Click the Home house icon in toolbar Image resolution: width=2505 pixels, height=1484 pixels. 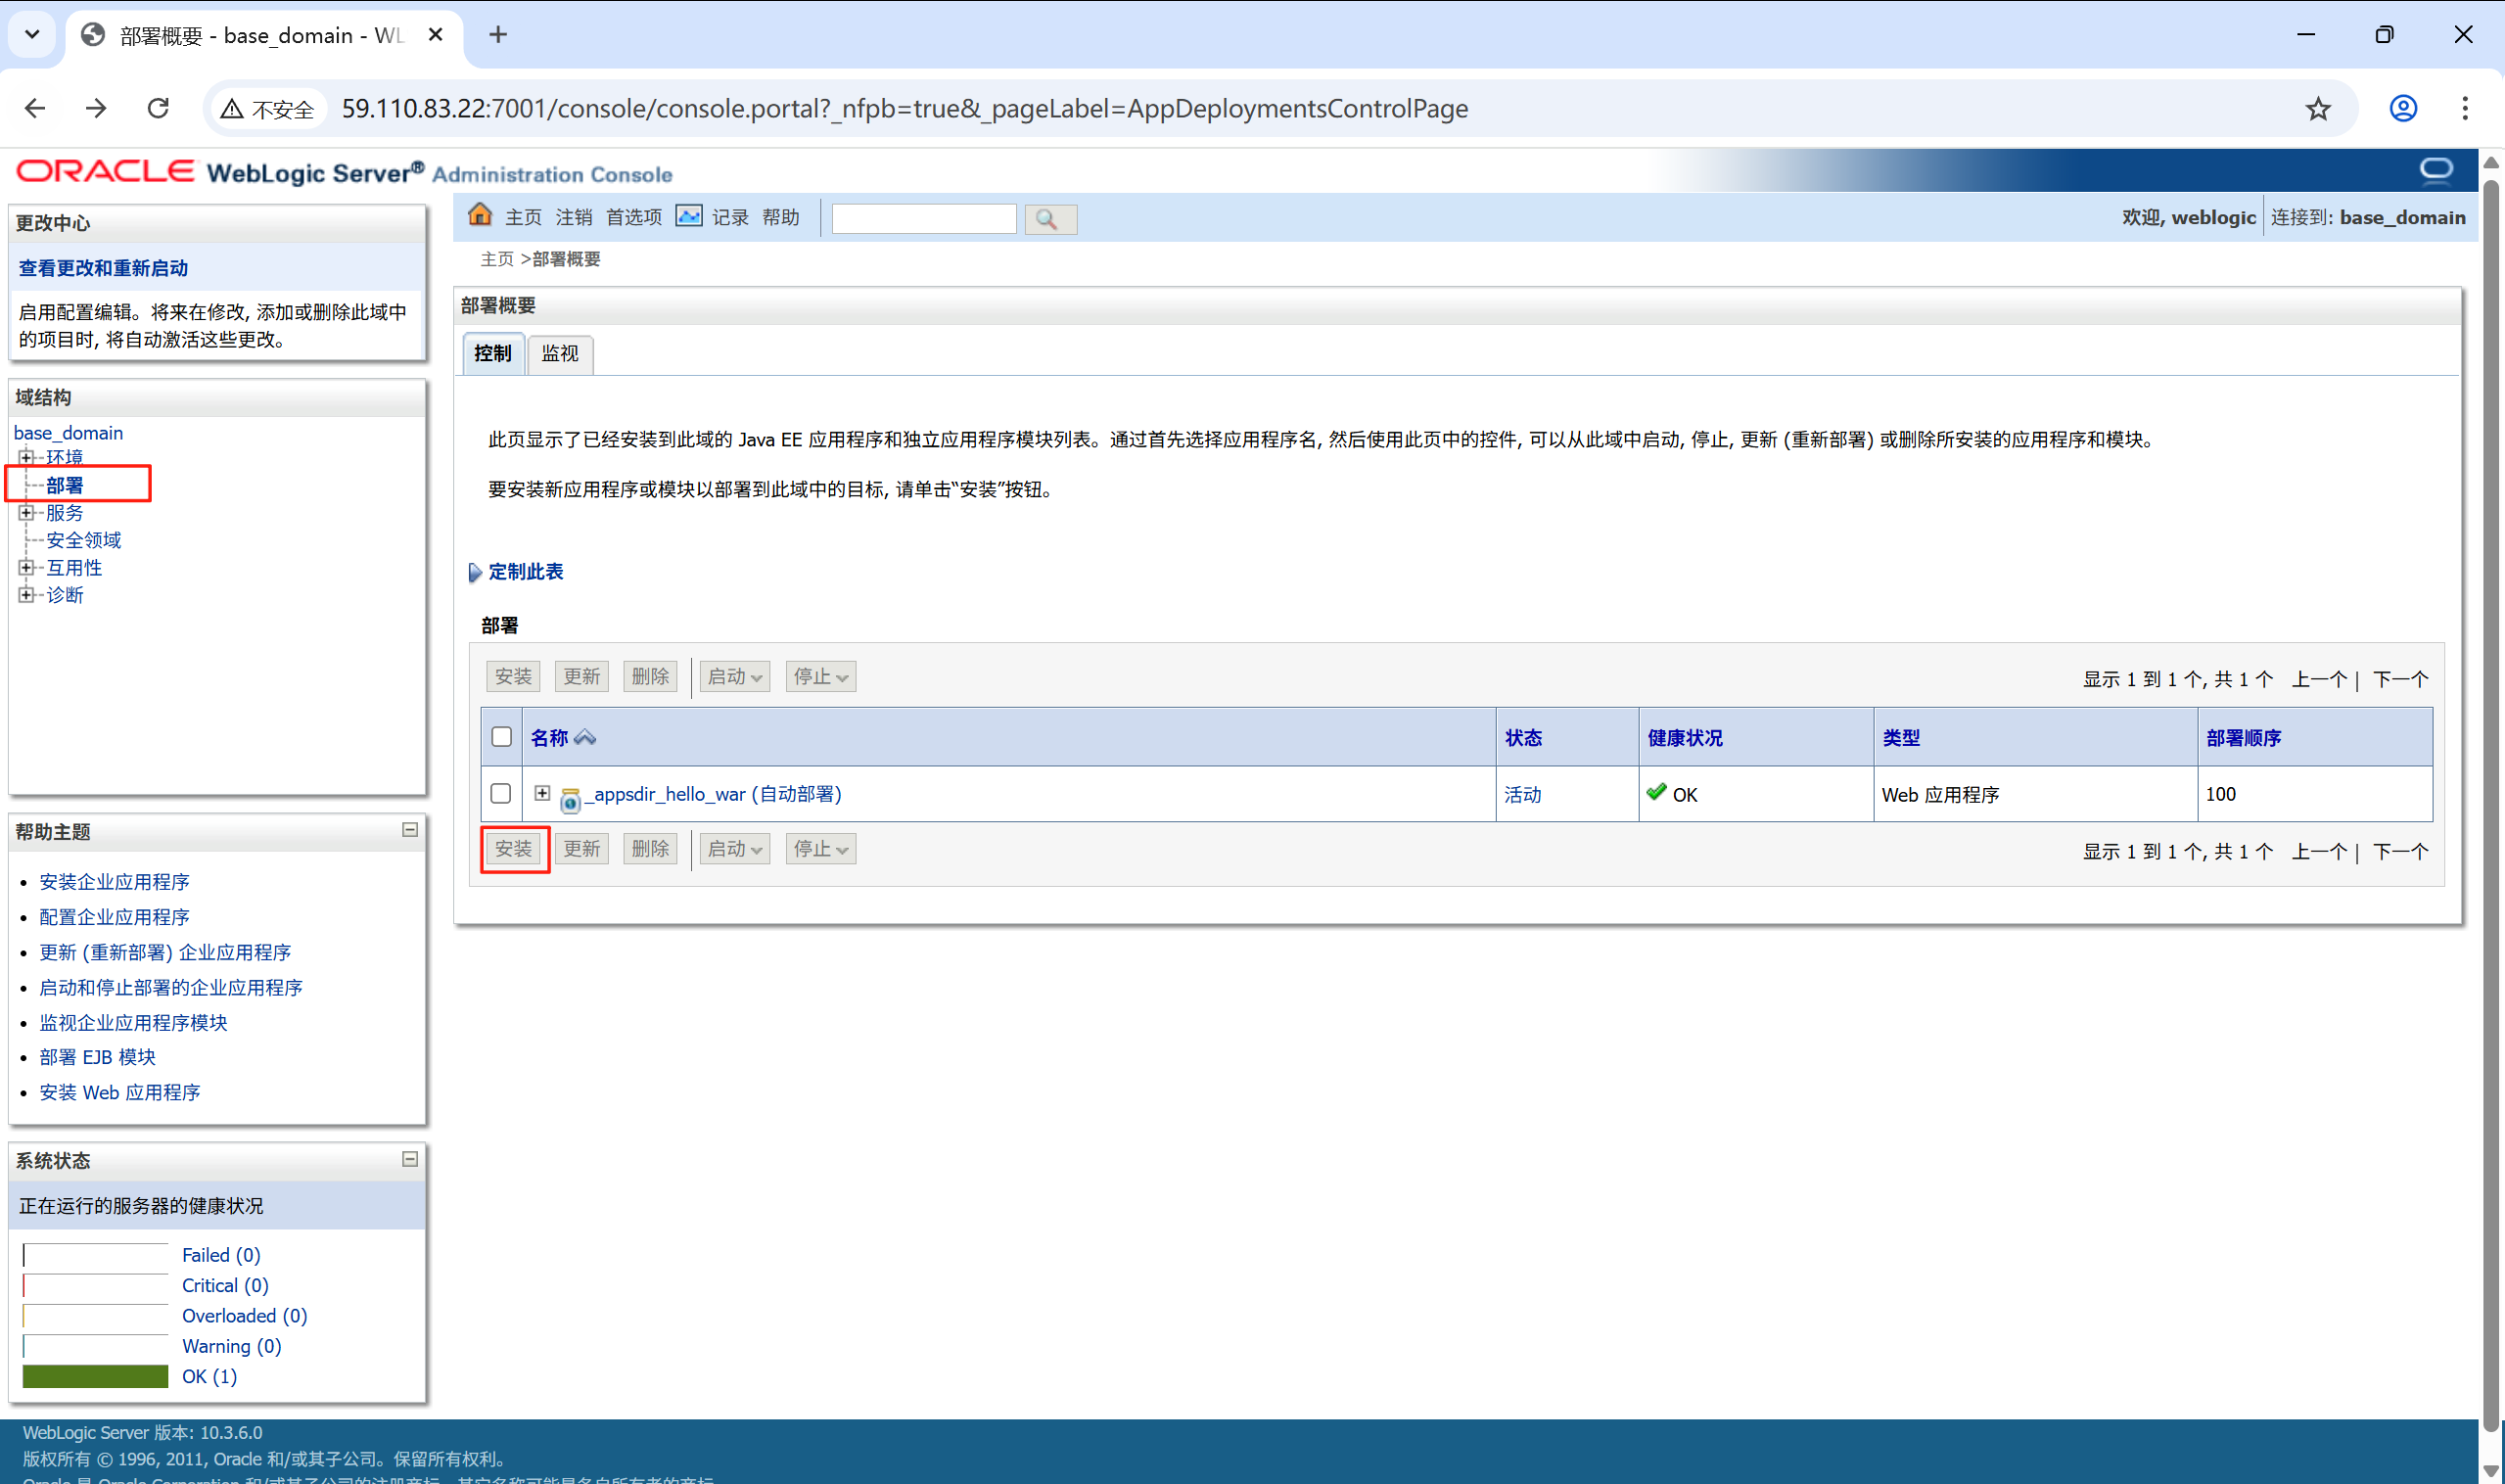tap(480, 215)
